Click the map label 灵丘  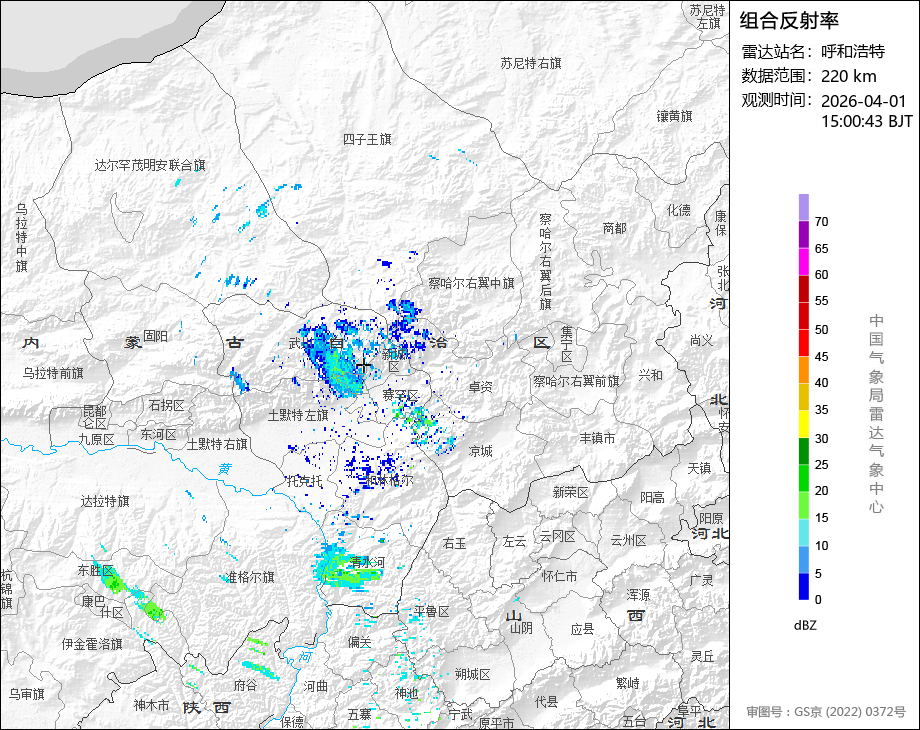702,657
